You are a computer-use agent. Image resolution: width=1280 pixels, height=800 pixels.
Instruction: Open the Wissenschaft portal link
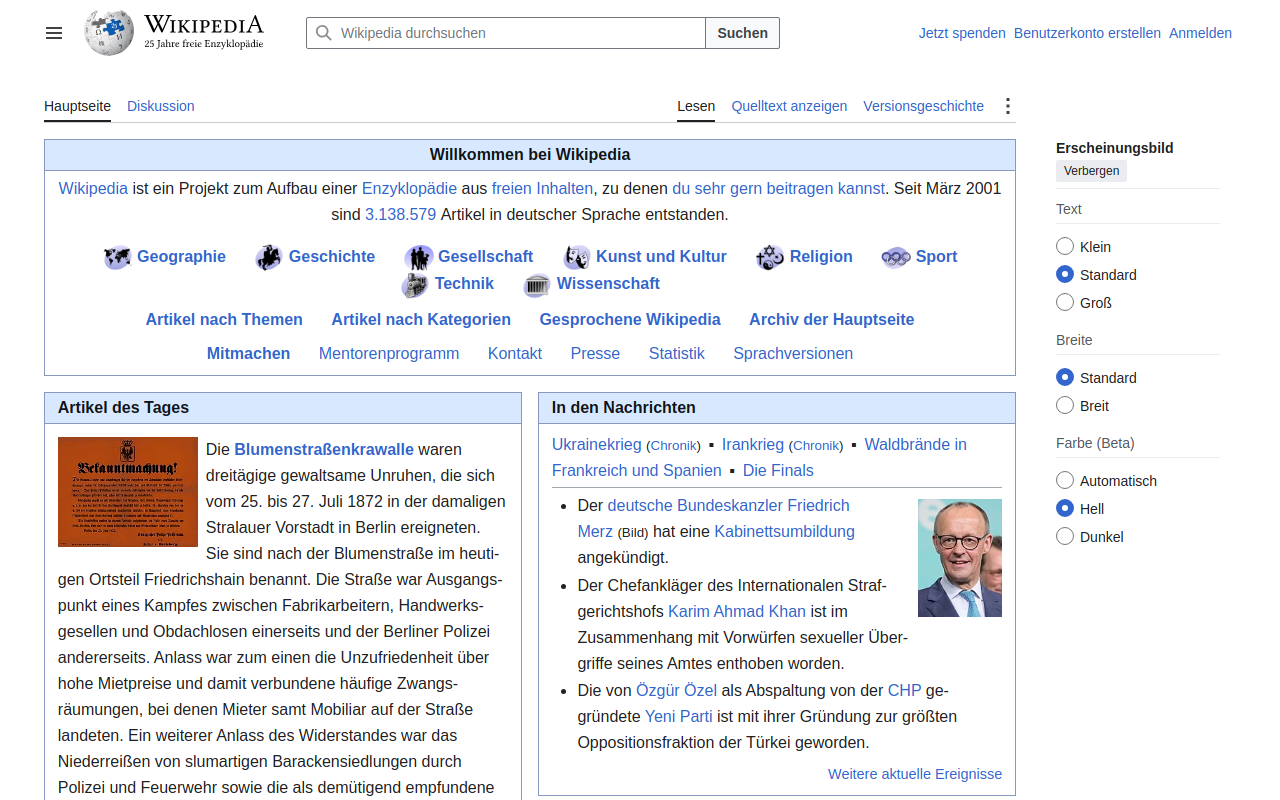tap(608, 284)
